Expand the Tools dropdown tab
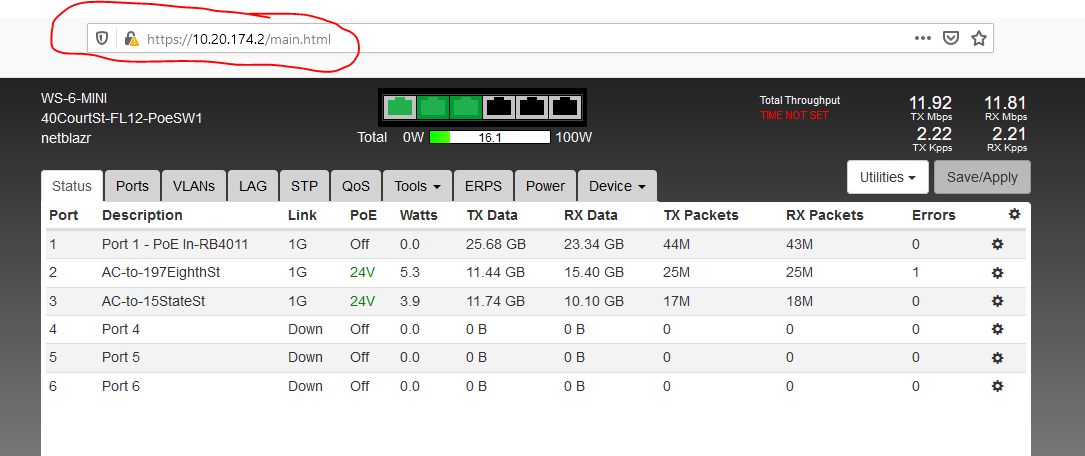Screen dimensions: 1085x456 coord(418,186)
